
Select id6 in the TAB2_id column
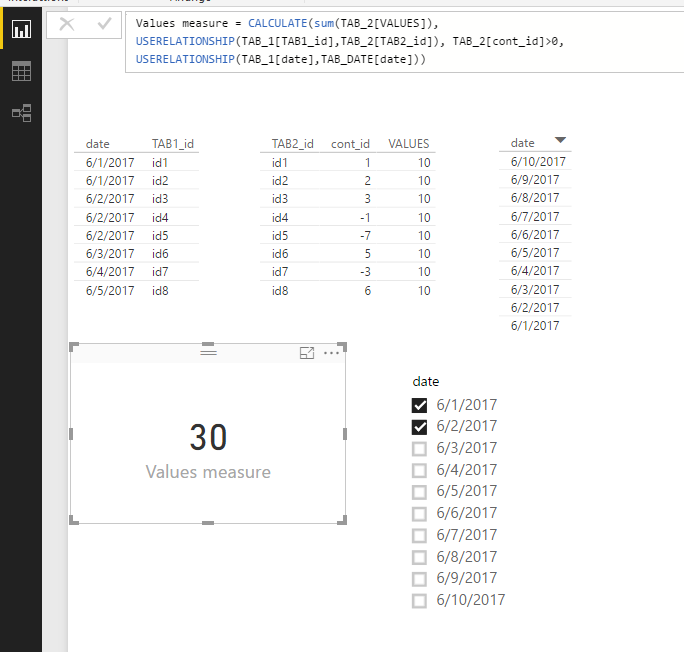[280, 253]
